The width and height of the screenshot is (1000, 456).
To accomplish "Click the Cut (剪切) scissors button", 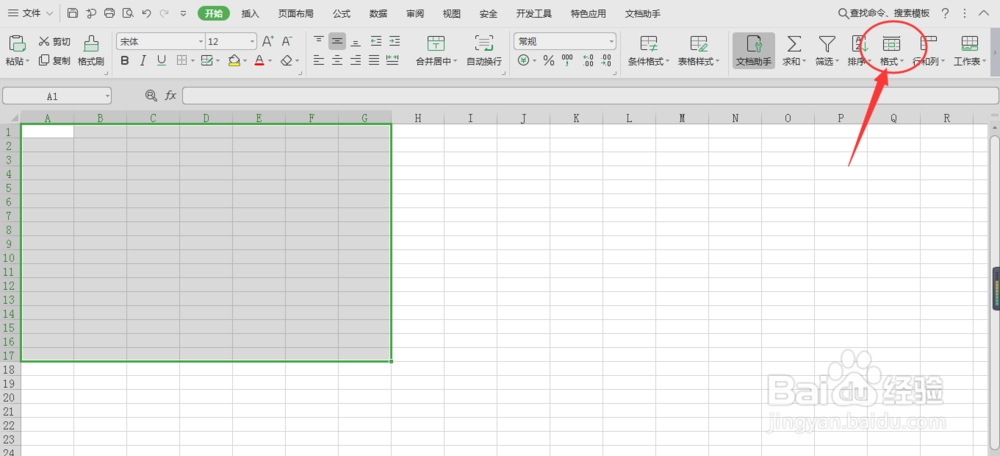I will coord(54,41).
